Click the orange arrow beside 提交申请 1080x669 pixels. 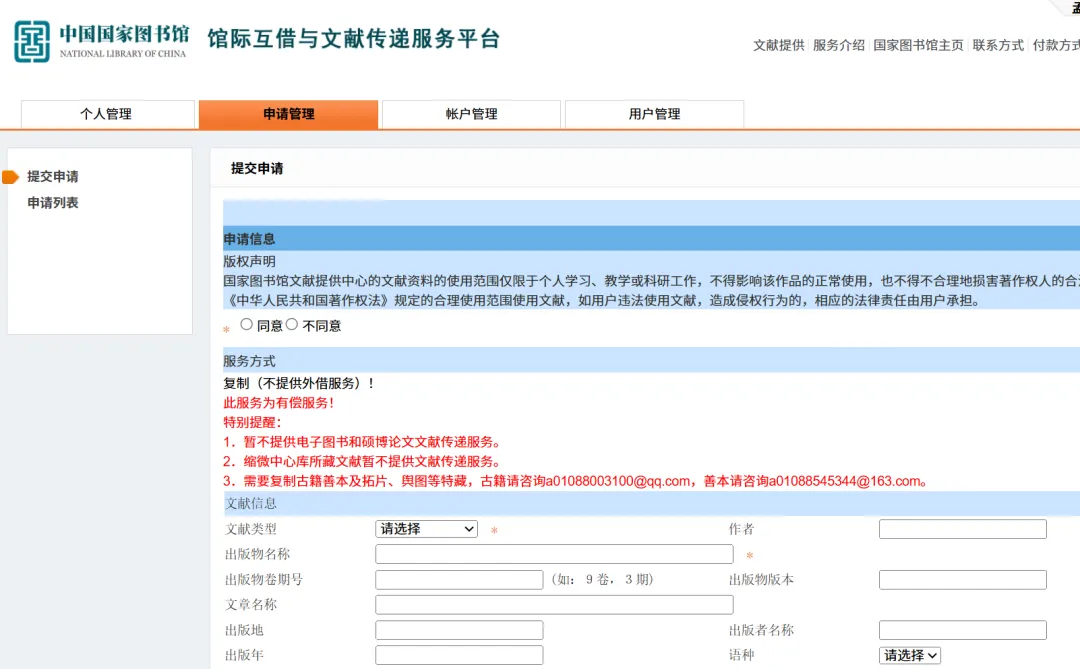(10, 177)
